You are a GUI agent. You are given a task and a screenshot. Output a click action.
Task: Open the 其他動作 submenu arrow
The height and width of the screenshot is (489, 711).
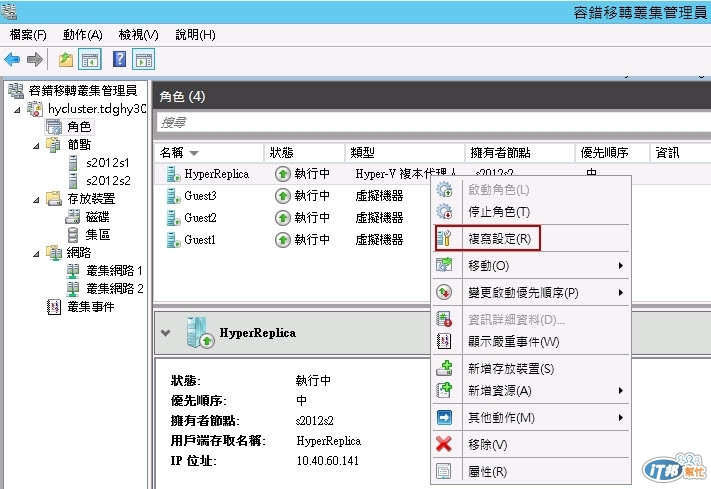(x=621, y=417)
